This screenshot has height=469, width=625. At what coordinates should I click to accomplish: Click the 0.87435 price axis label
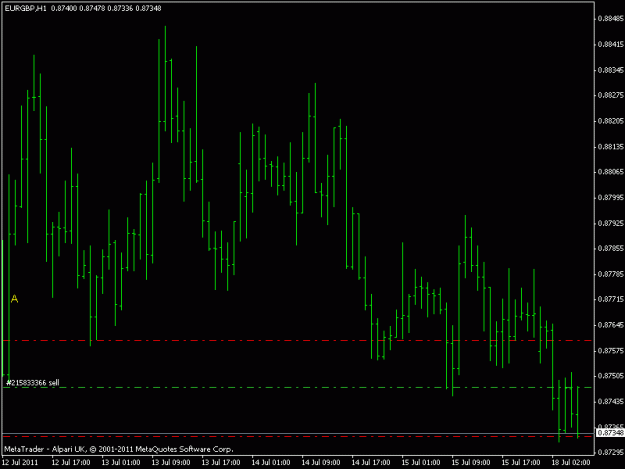[x=611, y=401]
